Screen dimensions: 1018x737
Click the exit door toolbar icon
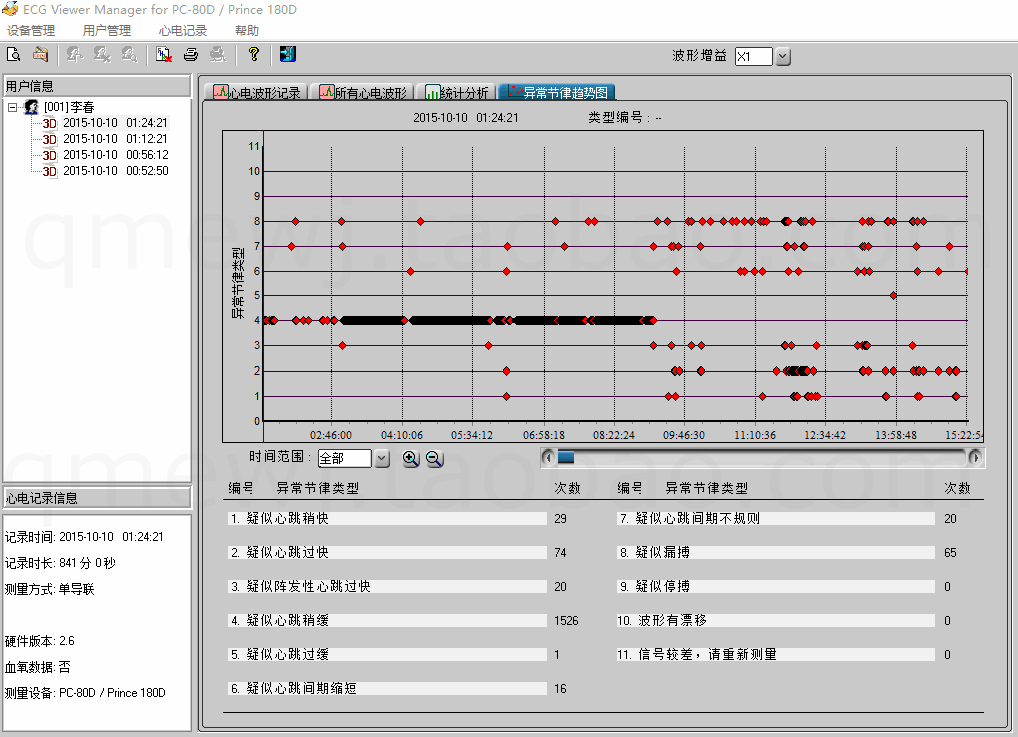coord(288,55)
